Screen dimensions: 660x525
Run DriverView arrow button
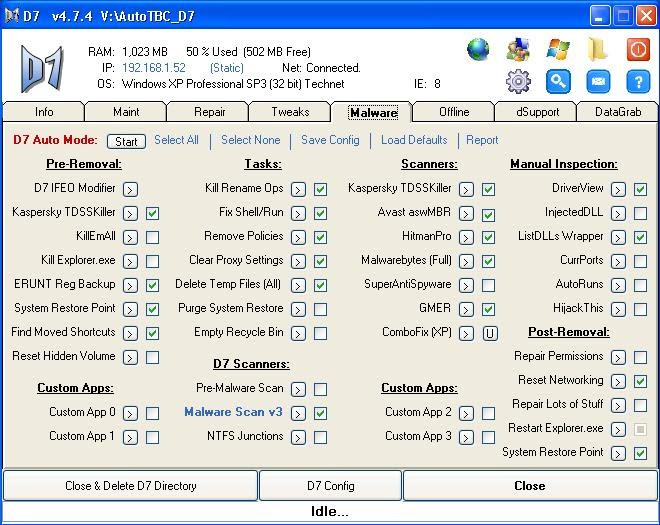[618, 189]
